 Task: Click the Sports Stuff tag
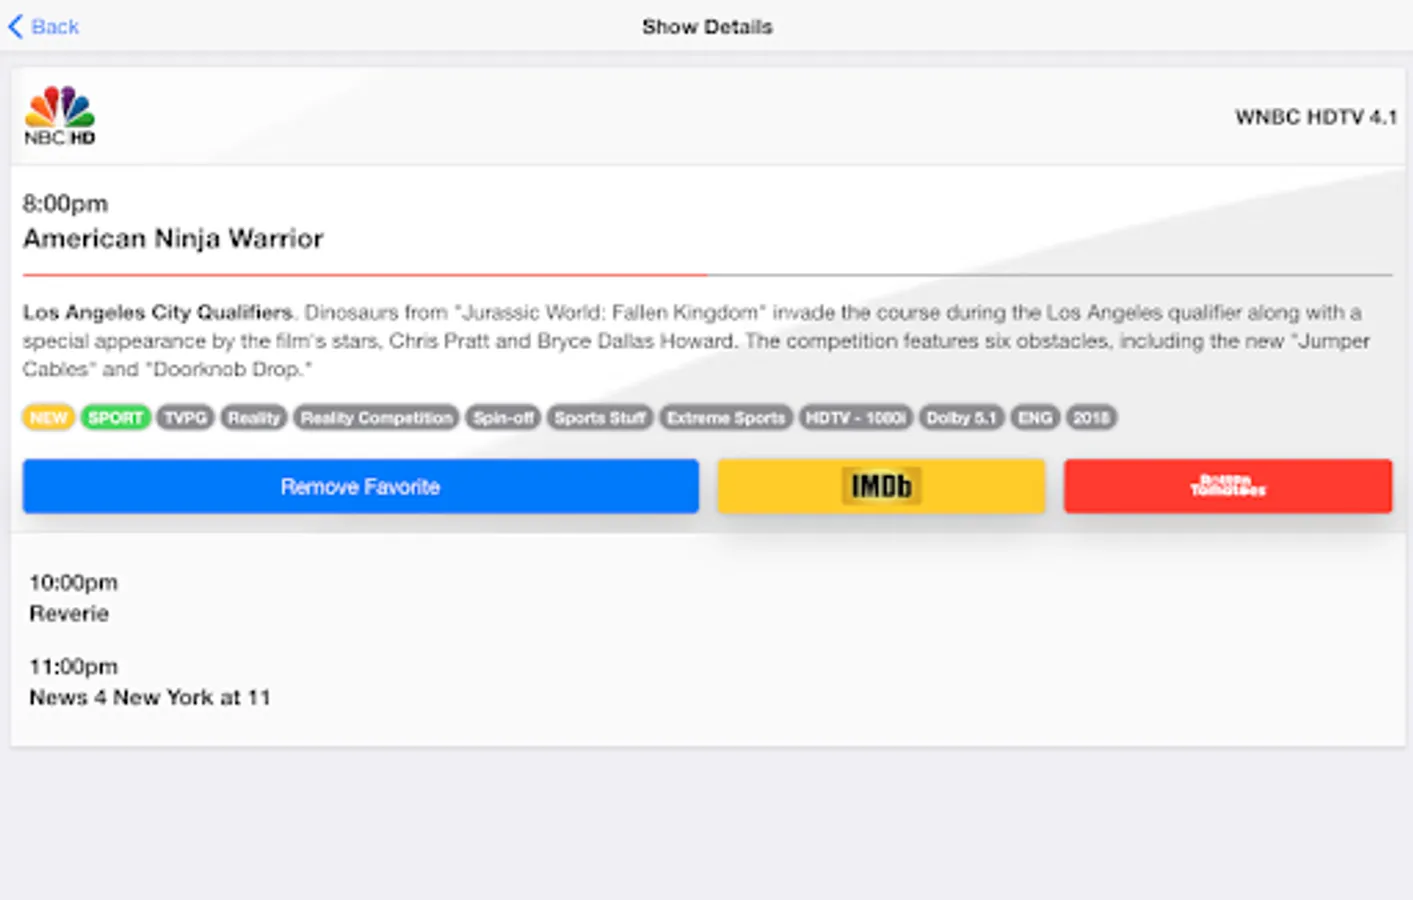[x=600, y=417]
